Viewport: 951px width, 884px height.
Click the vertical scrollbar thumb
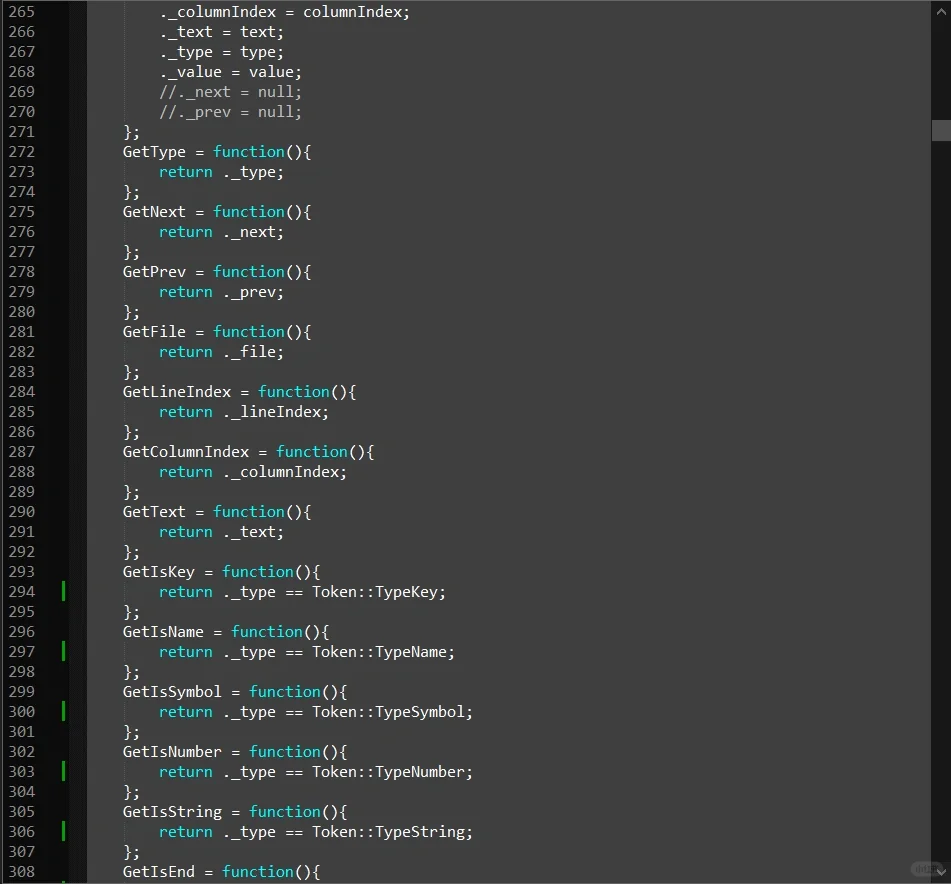941,130
